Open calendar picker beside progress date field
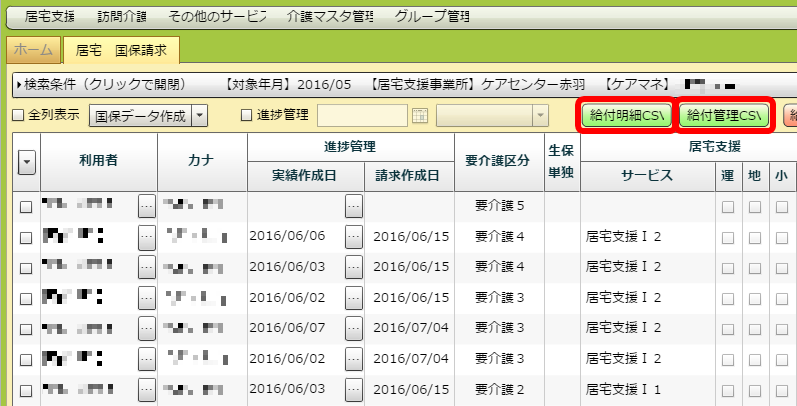The image size is (797, 406). tap(420, 116)
